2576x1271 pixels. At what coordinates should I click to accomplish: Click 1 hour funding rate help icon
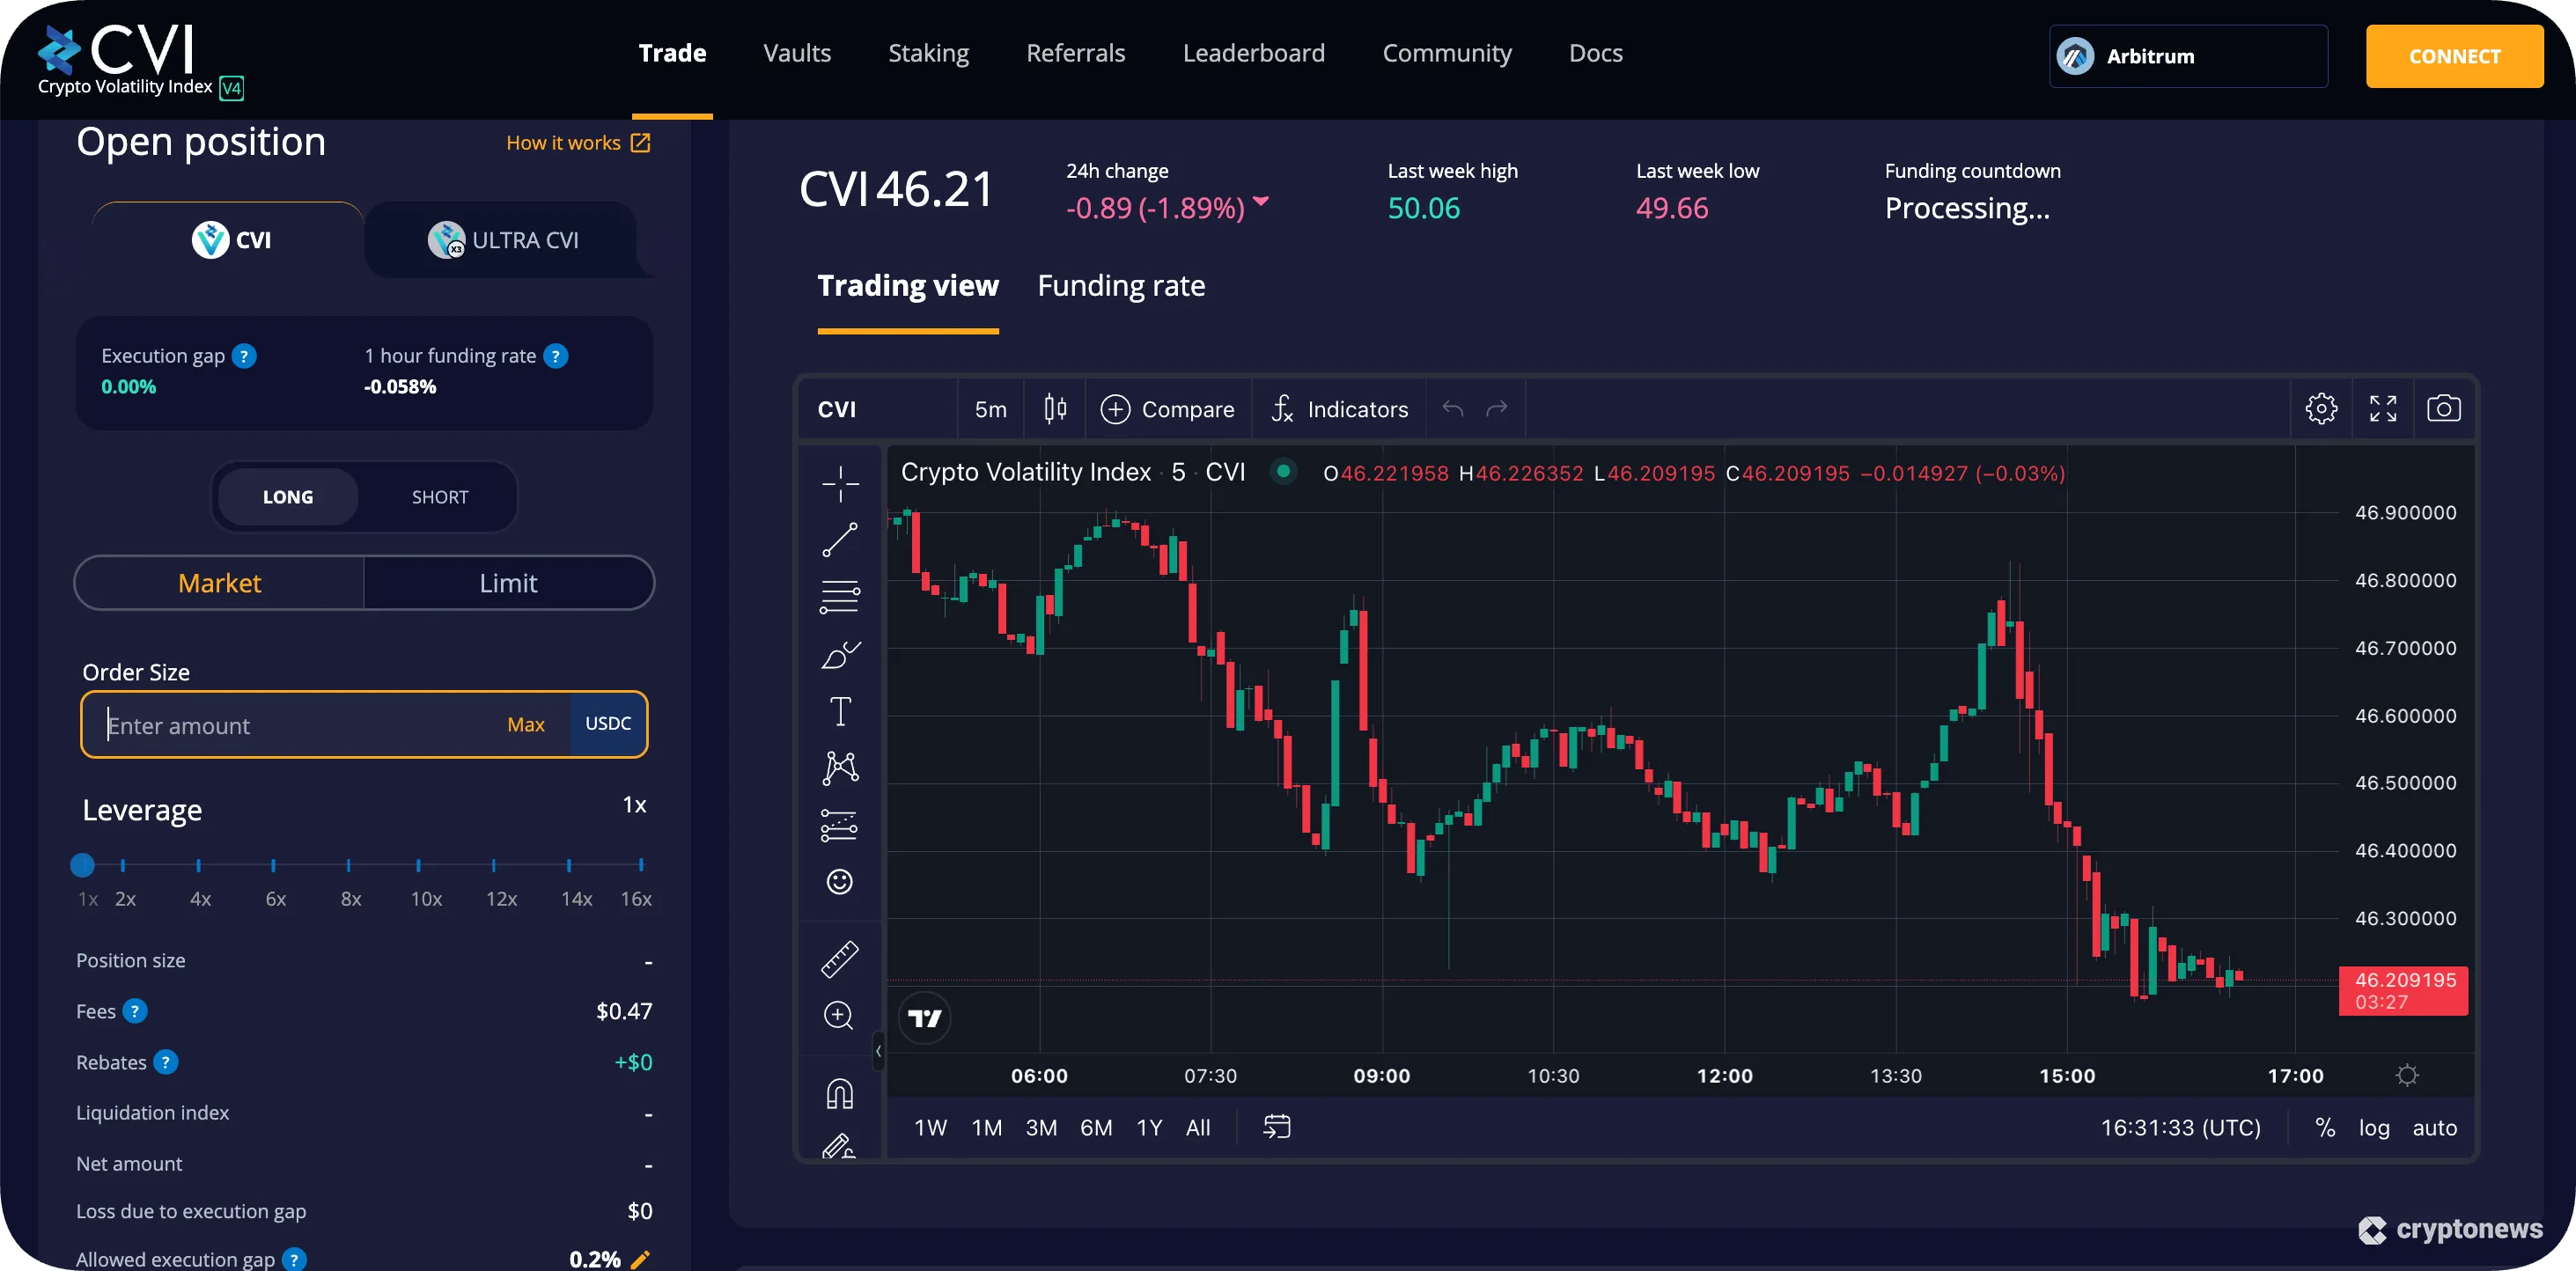[556, 356]
